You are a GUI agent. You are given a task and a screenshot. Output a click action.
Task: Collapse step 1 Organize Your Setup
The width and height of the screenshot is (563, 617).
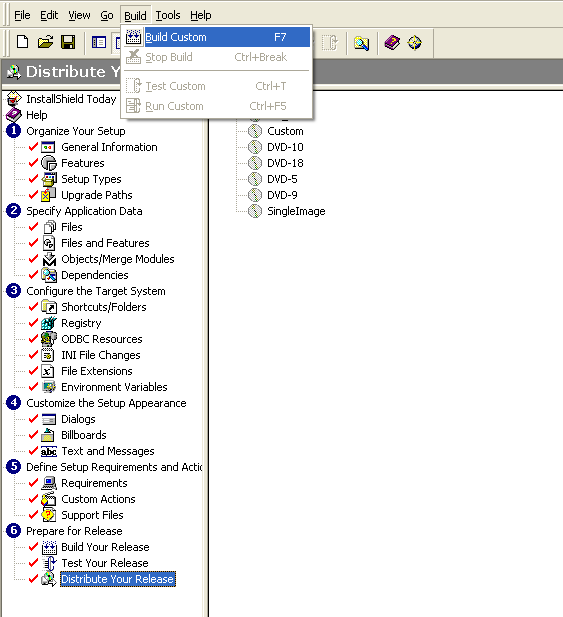(14, 131)
